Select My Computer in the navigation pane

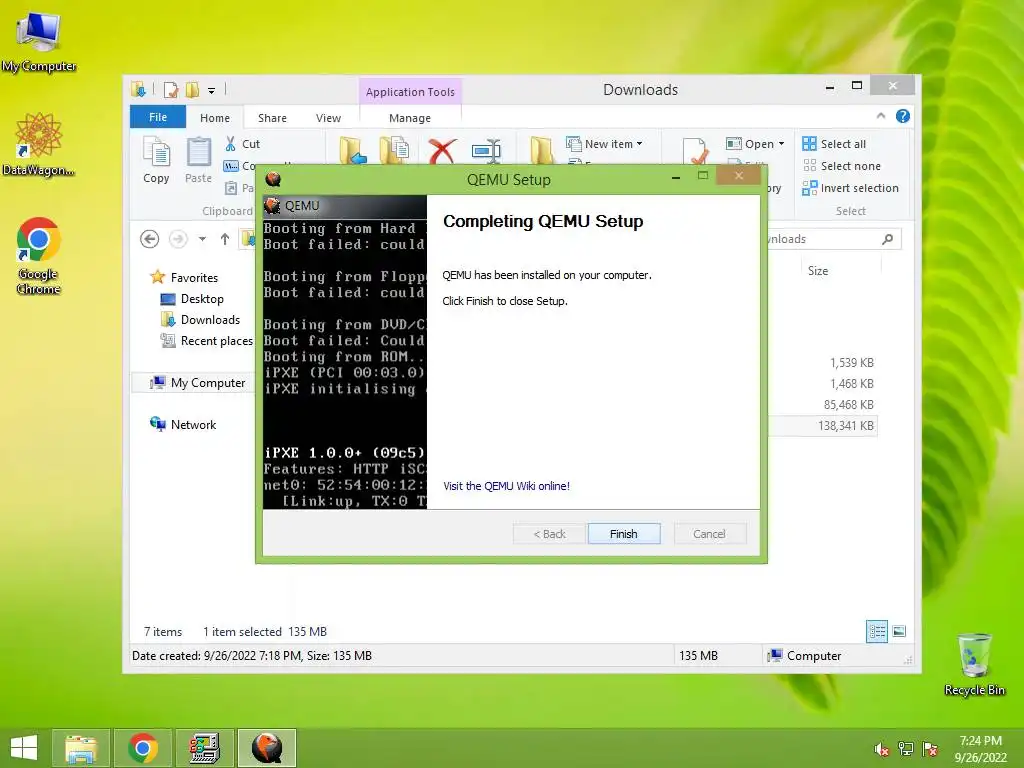click(197, 383)
